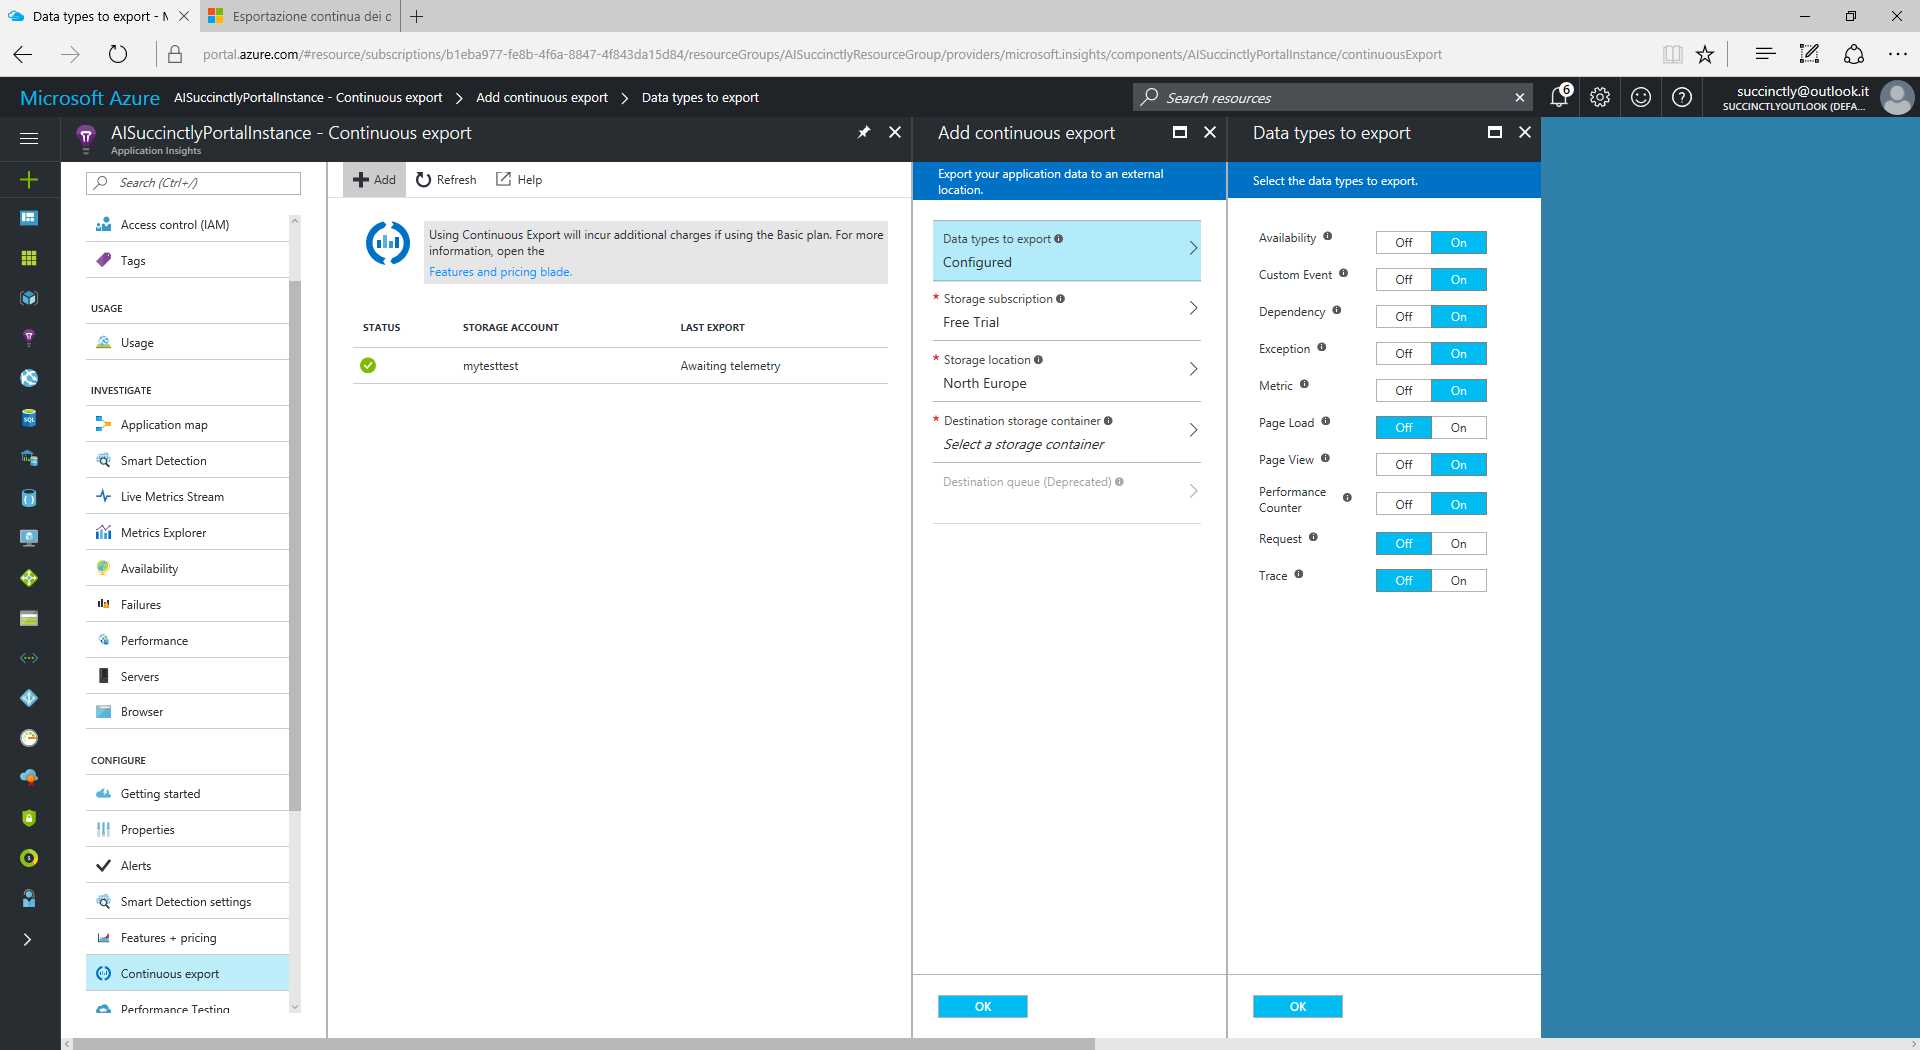1920x1050 pixels.
Task: Click the Refresh icon on the export list
Action: (x=445, y=179)
